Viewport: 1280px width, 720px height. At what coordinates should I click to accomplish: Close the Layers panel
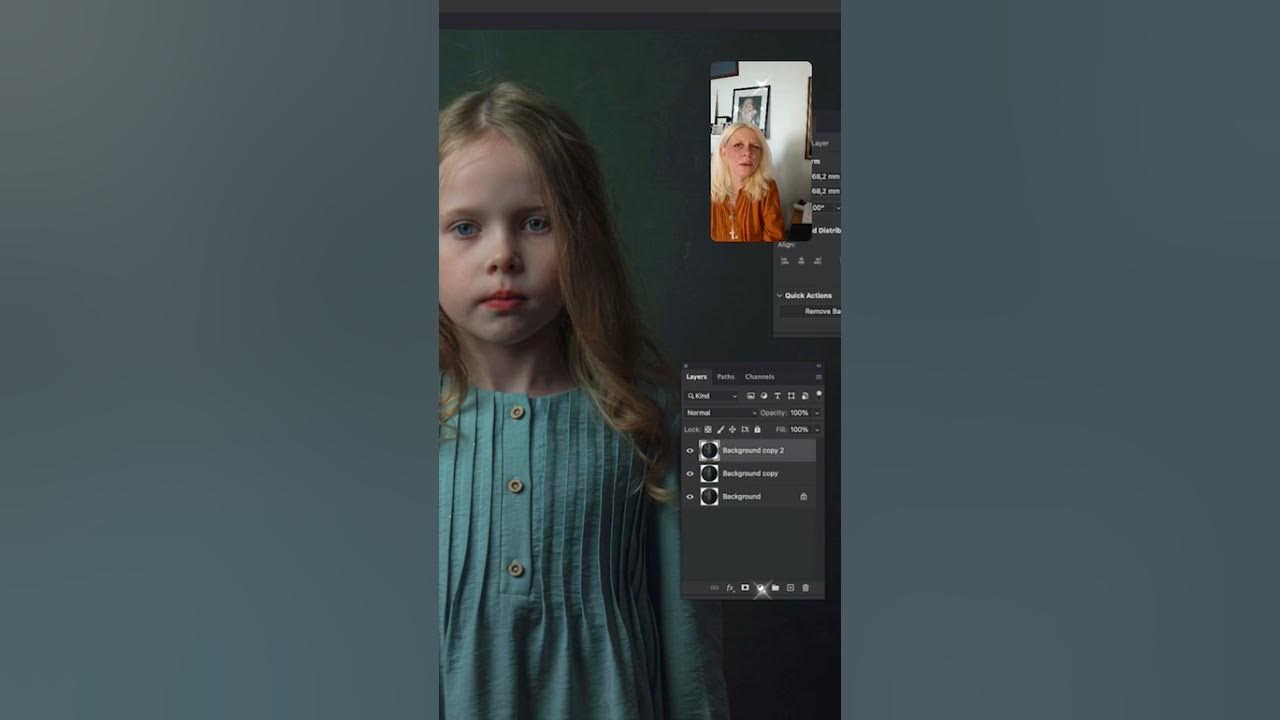tap(686, 366)
